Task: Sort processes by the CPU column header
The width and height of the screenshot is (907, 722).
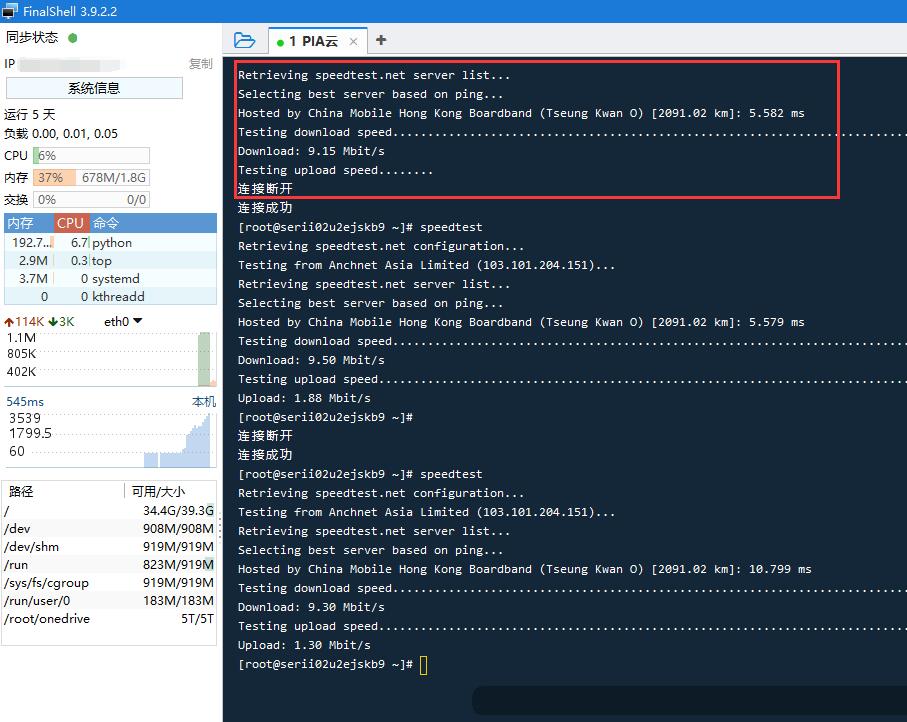Action: (68, 222)
